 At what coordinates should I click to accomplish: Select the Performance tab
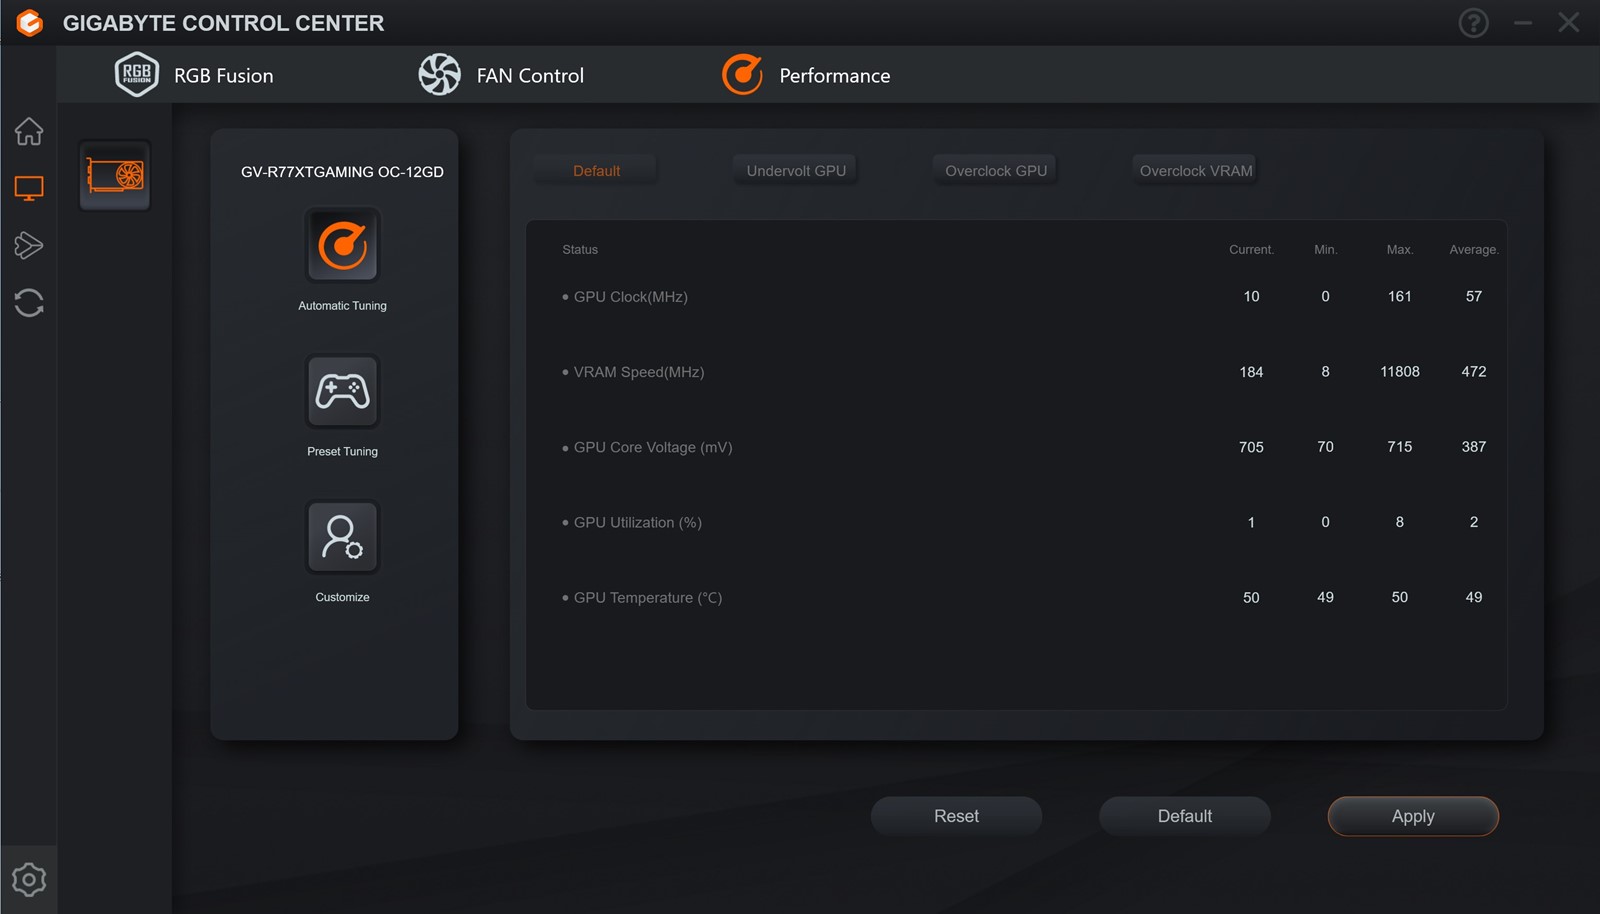pos(806,76)
